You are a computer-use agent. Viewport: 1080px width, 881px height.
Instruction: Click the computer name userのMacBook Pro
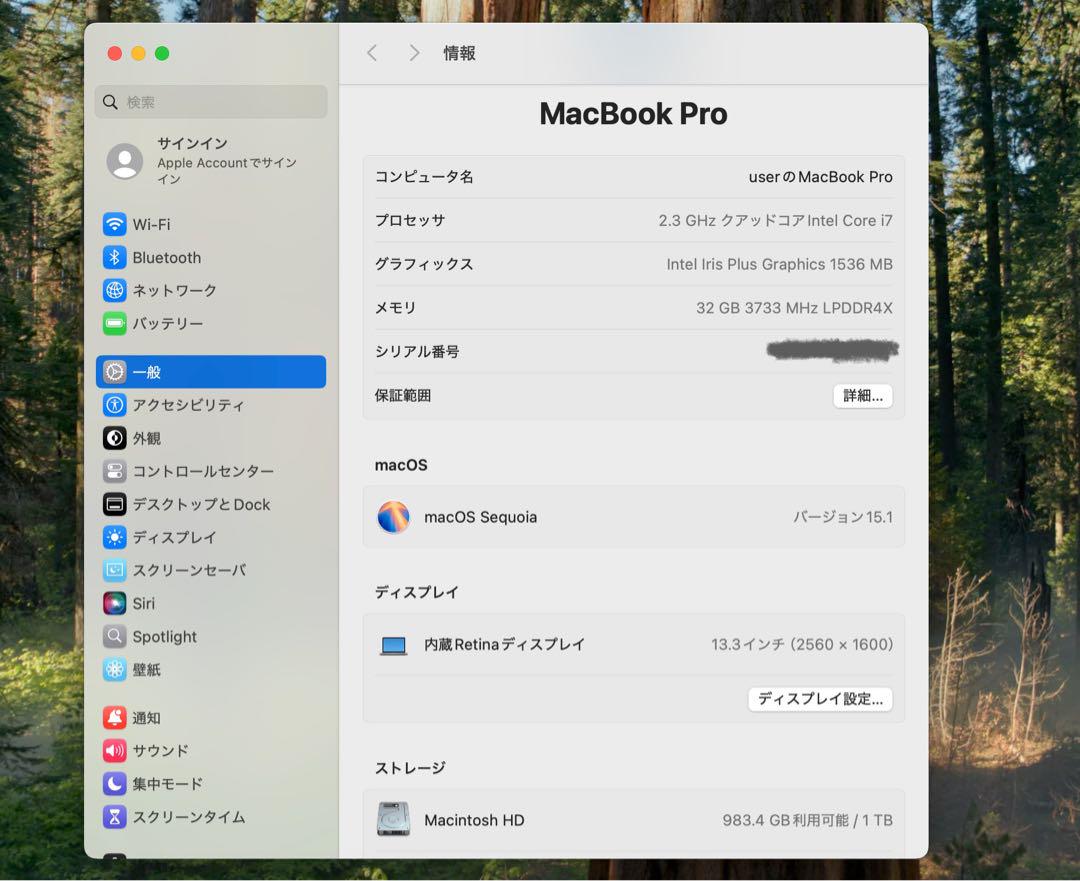click(820, 177)
